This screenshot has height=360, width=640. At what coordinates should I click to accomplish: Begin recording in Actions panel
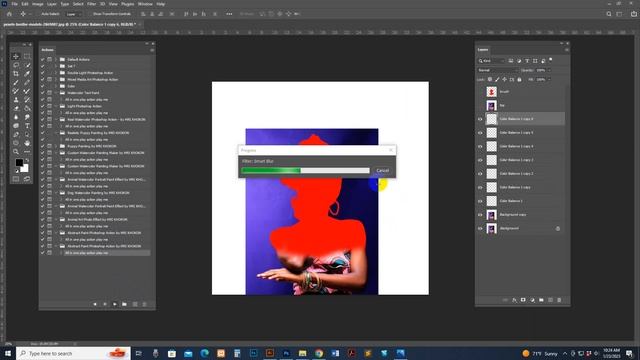coord(105,304)
